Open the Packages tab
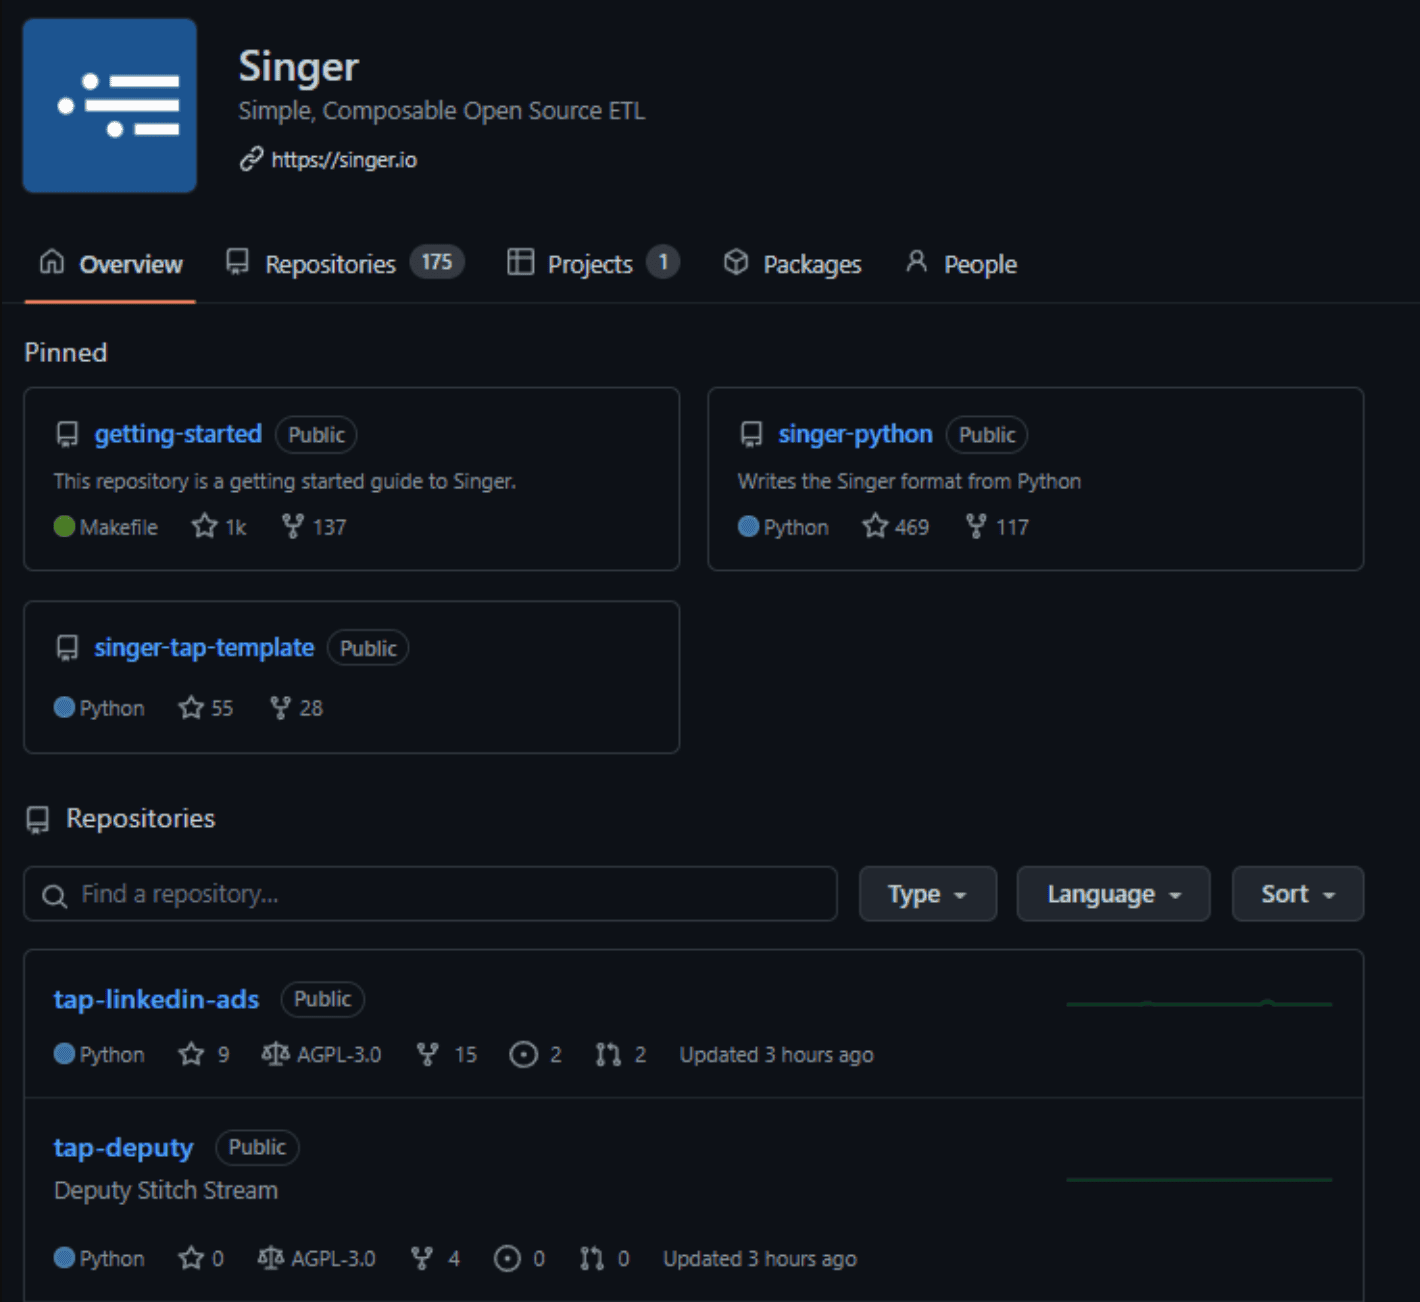1420x1302 pixels. coord(792,264)
